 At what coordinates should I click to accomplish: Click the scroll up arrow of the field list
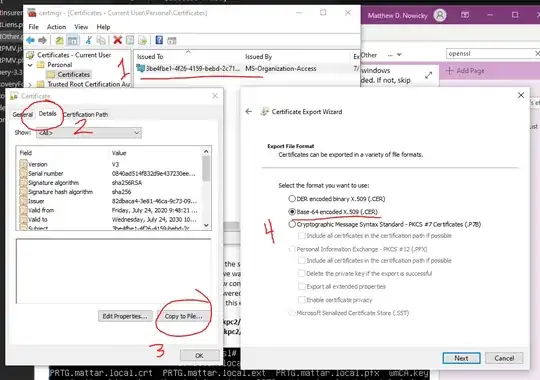click(206, 152)
